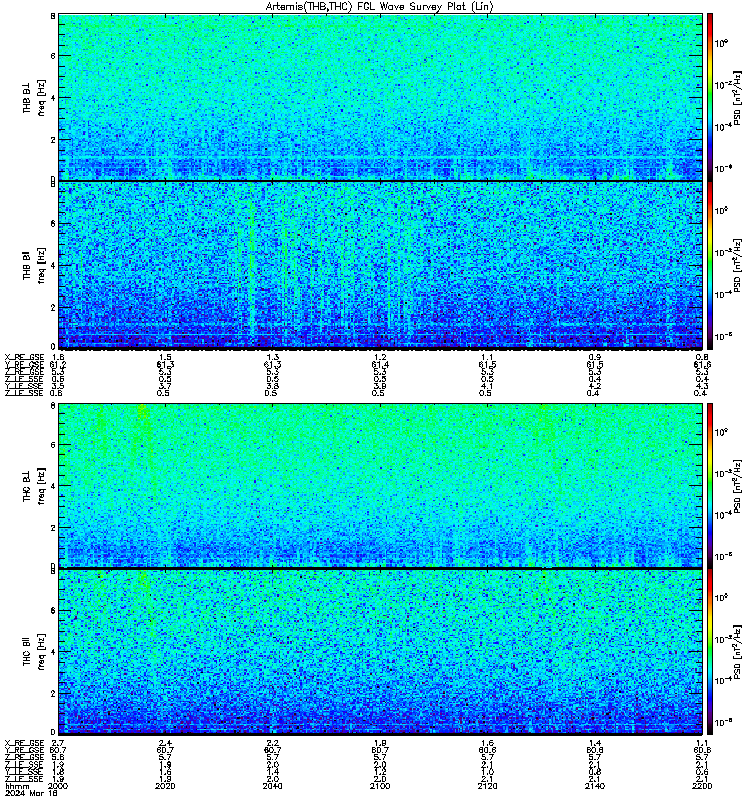Image resolution: width=750 pixels, height=800 pixels.
Task: Click the THB X_RE_GSE value '1.2'
Action: 380,358
